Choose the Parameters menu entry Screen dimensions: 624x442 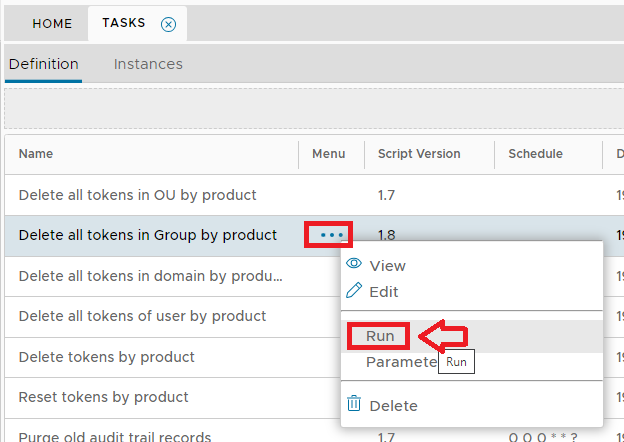400,362
